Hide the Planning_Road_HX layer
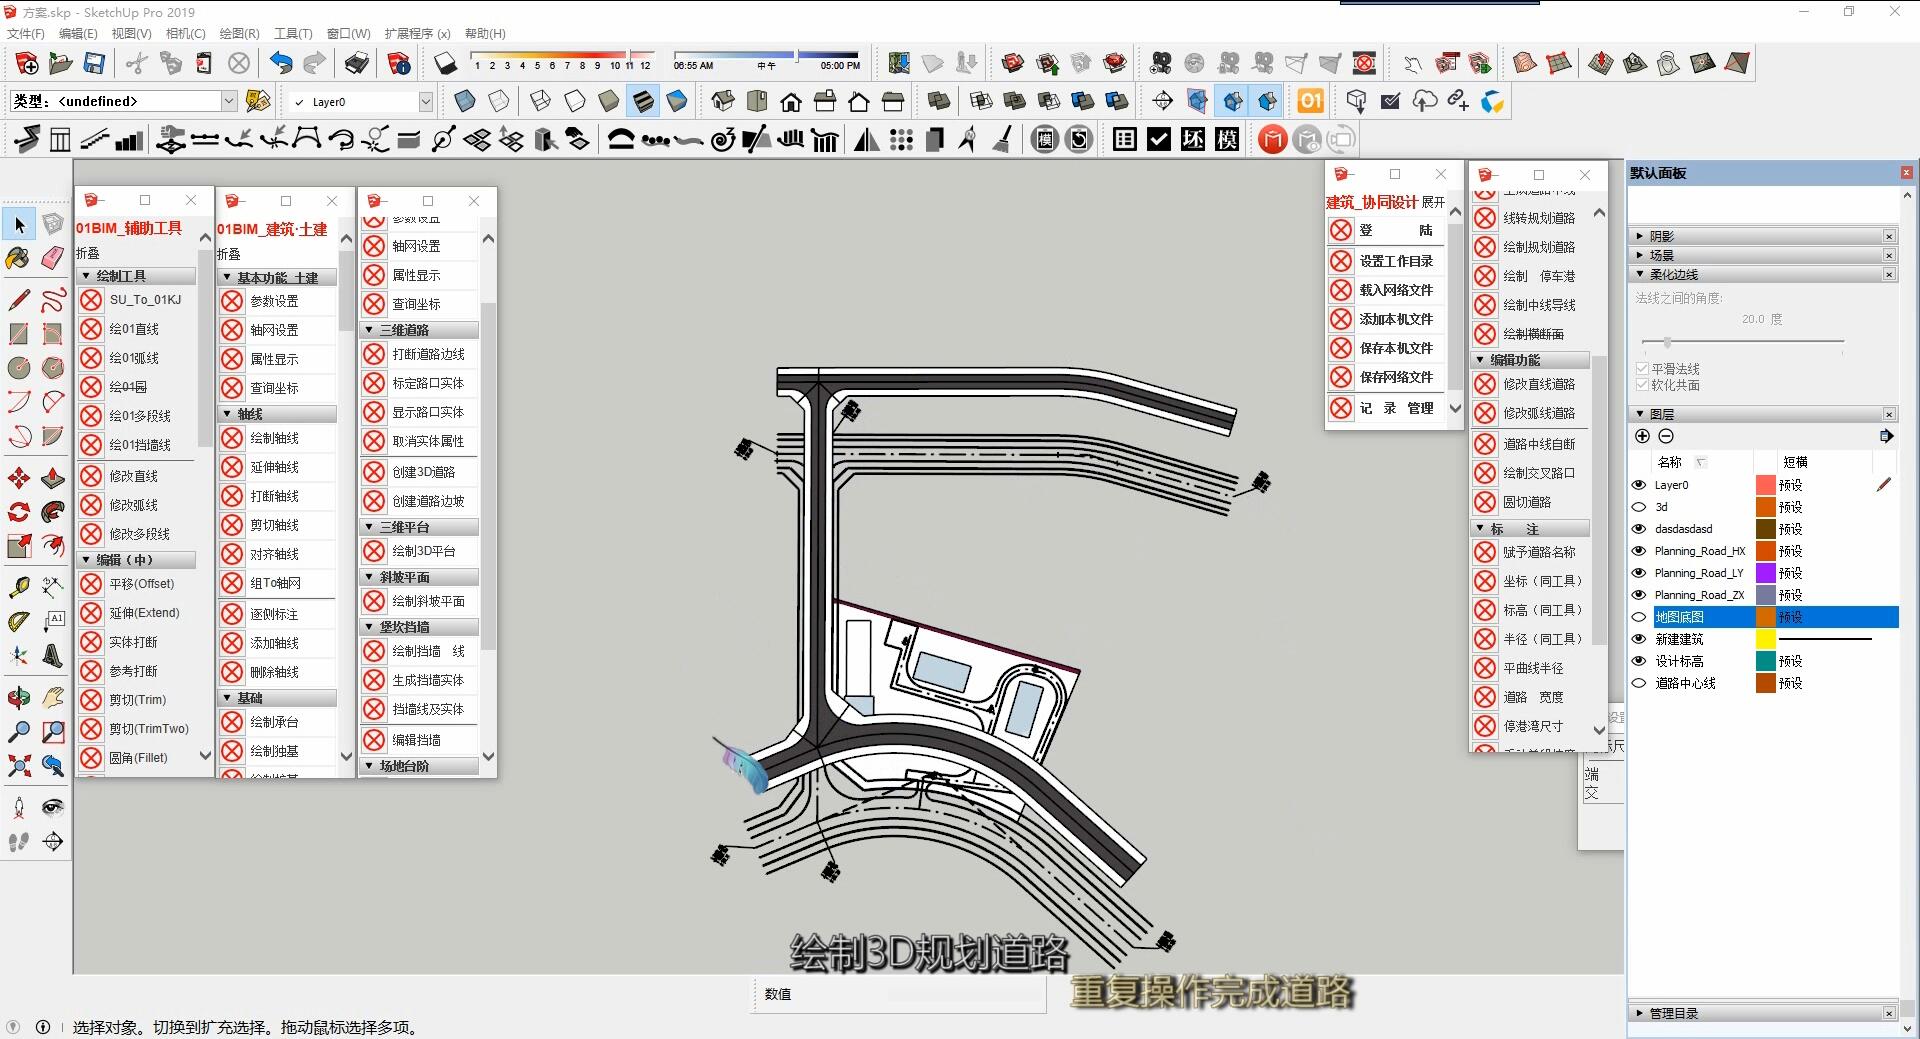This screenshot has height=1039, width=1920. [1639, 551]
